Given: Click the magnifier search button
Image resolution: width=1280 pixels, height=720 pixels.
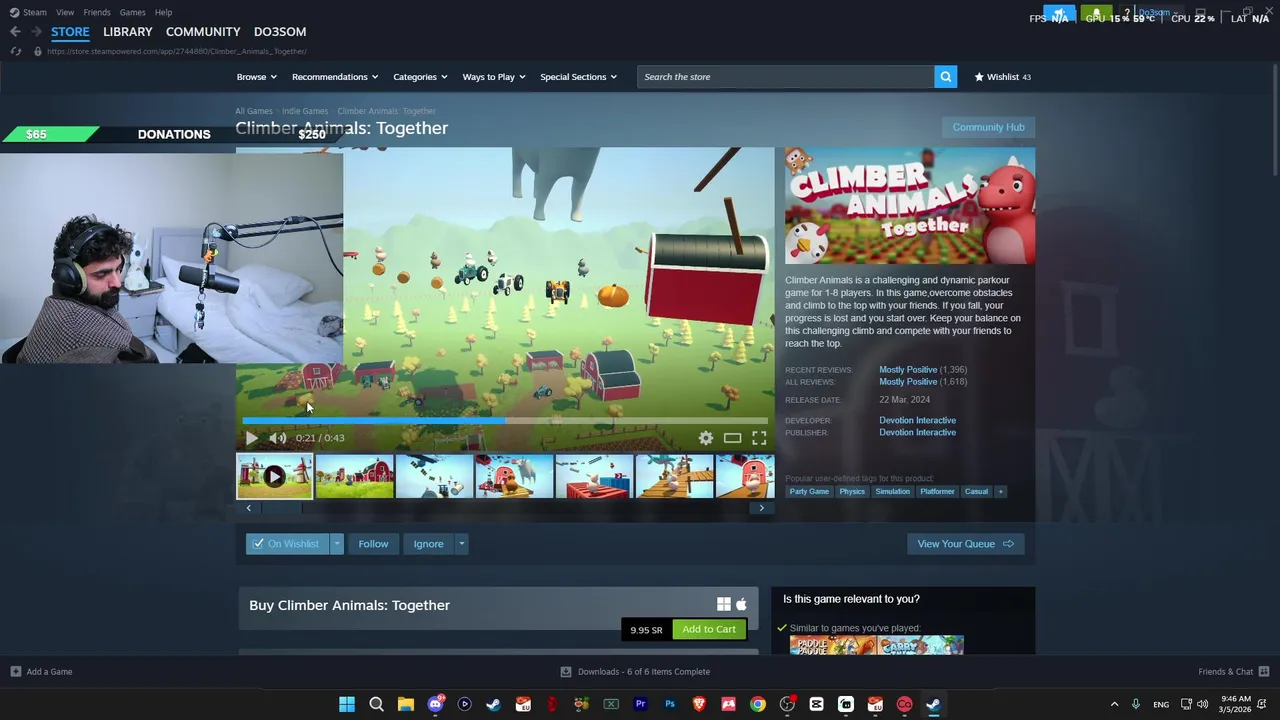Looking at the screenshot, I should coord(945,77).
